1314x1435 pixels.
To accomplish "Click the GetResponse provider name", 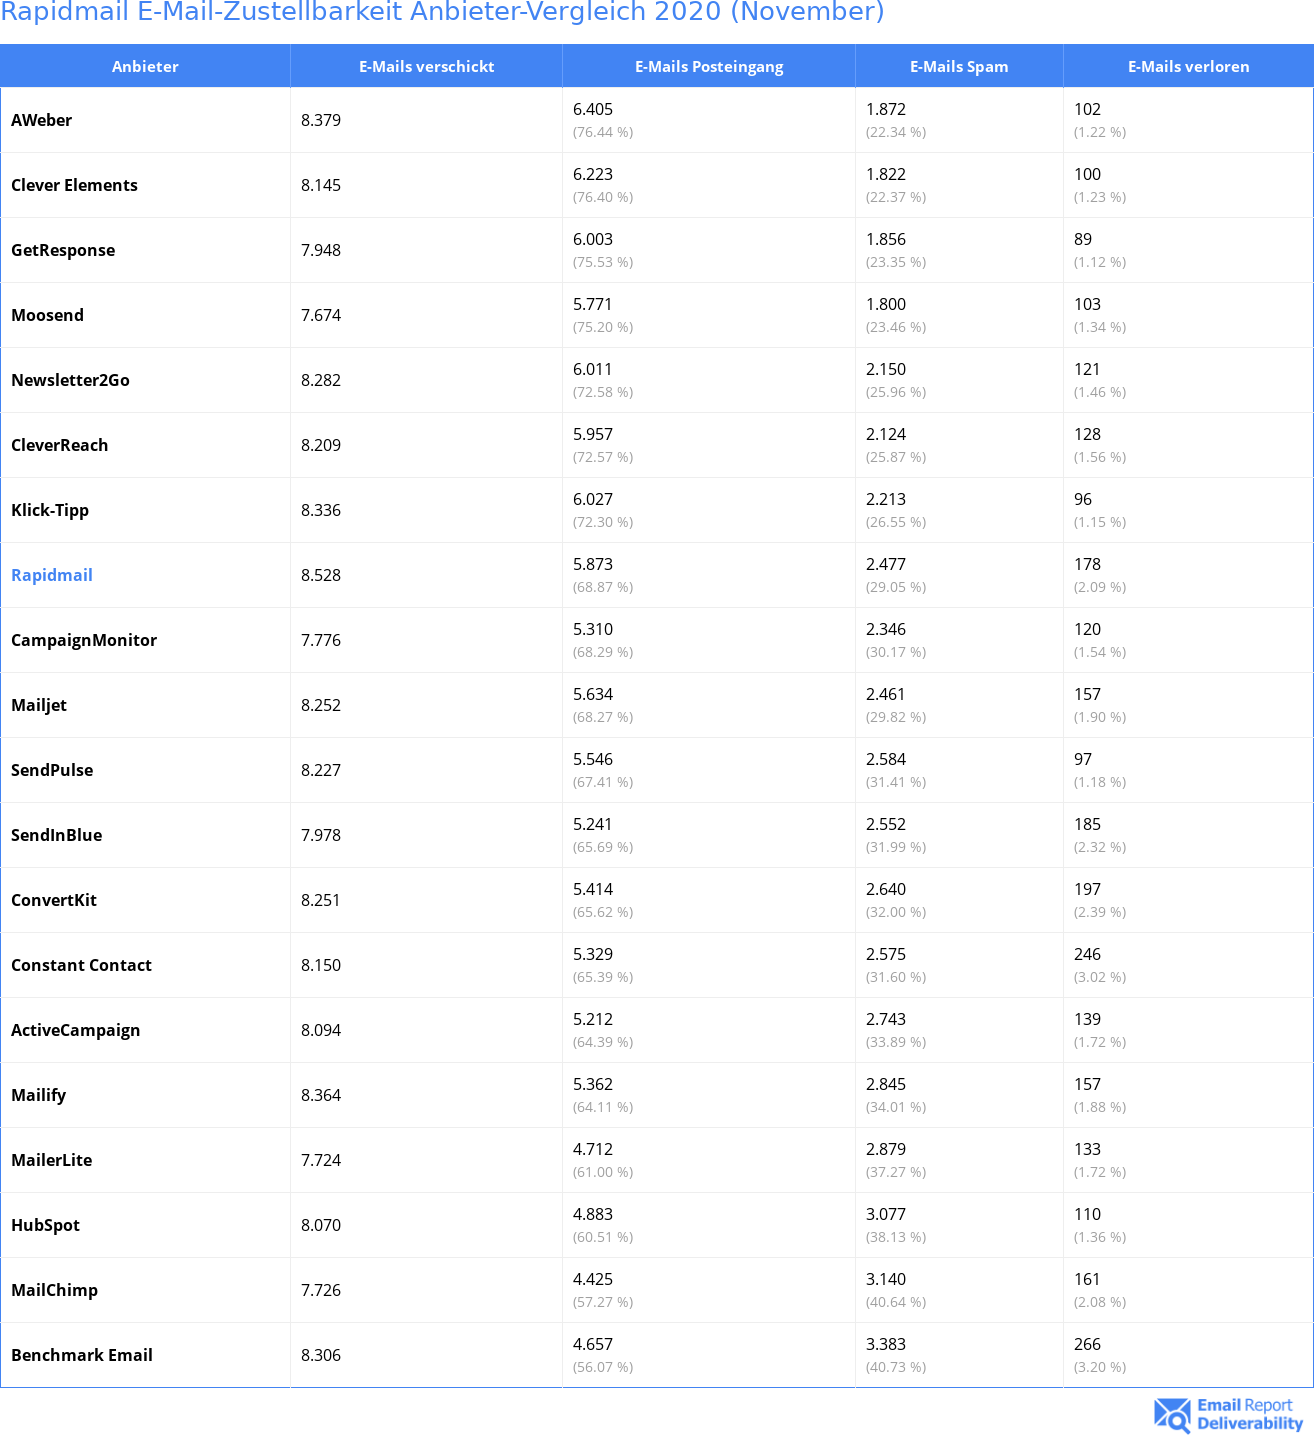I will [x=63, y=250].
